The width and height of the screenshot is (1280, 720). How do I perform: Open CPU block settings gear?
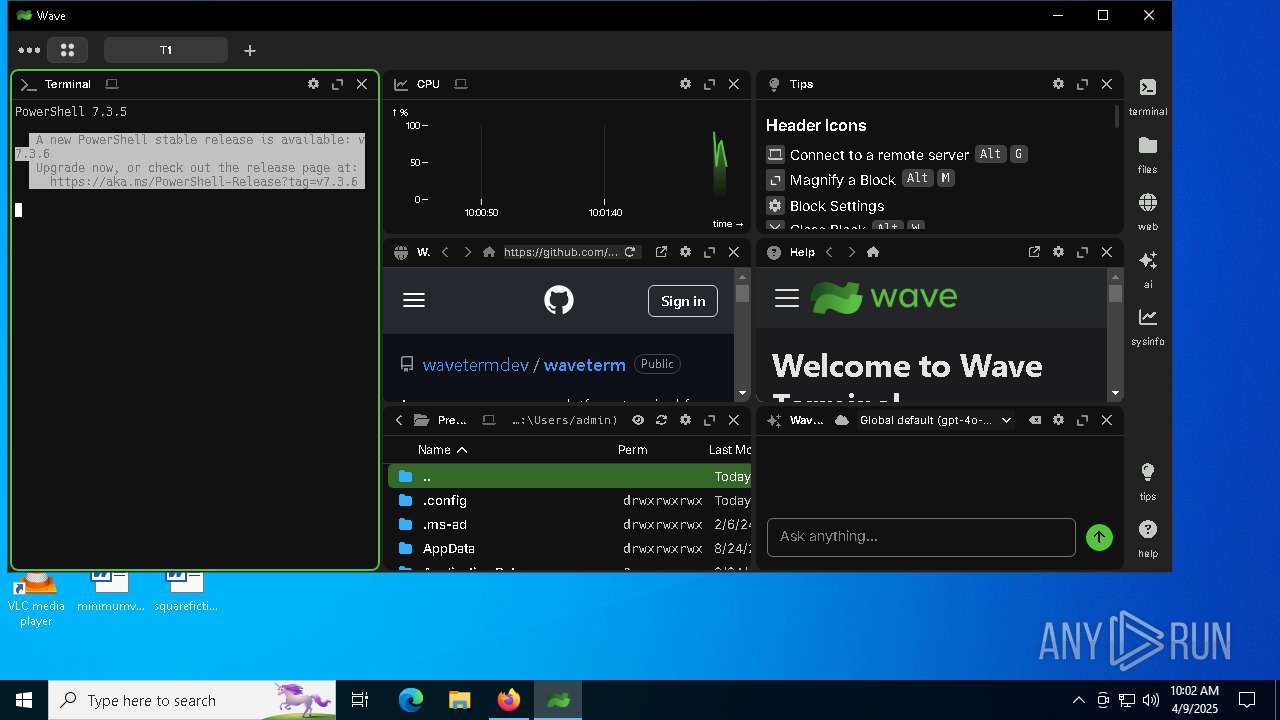pos(685,84)
